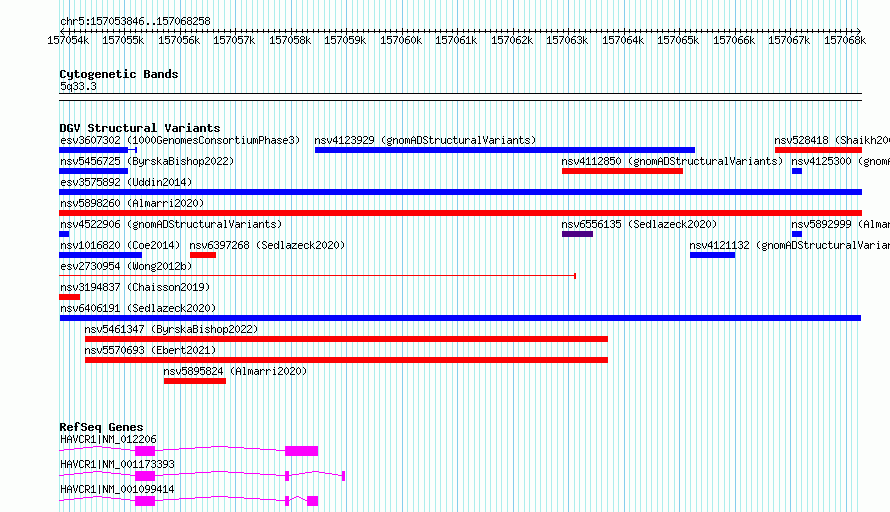
Task: Click the nsv5456725 blue bar
Action: tap(94, 171)
